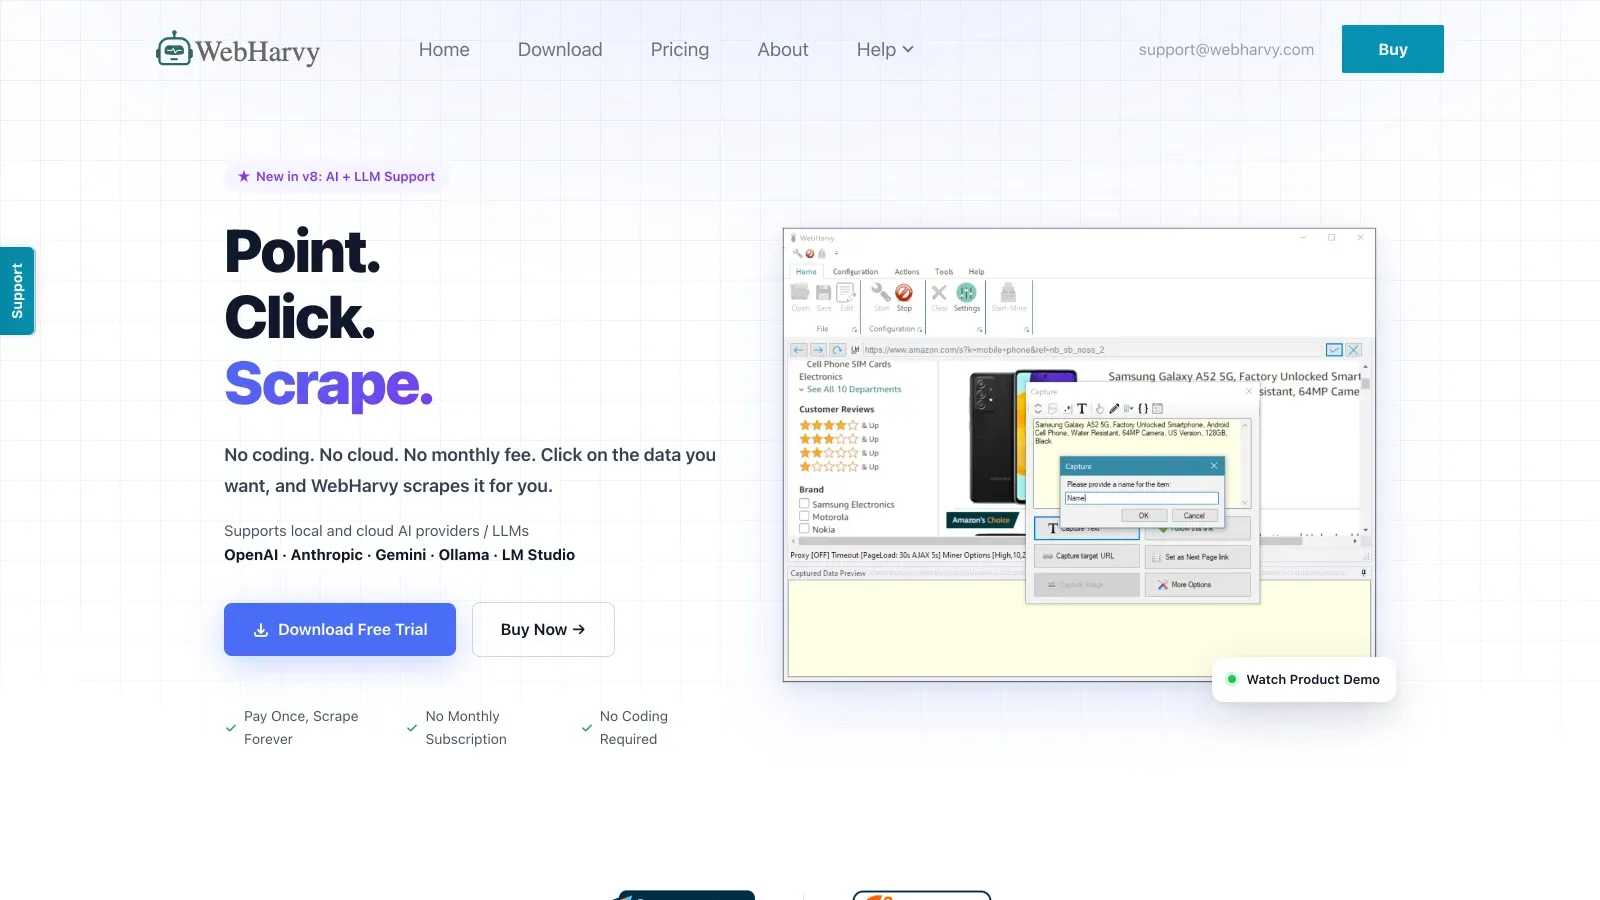Click the browser back arrow in WebHarvy
Screen dimensions: 1600x900
click(x=798, y=350)
